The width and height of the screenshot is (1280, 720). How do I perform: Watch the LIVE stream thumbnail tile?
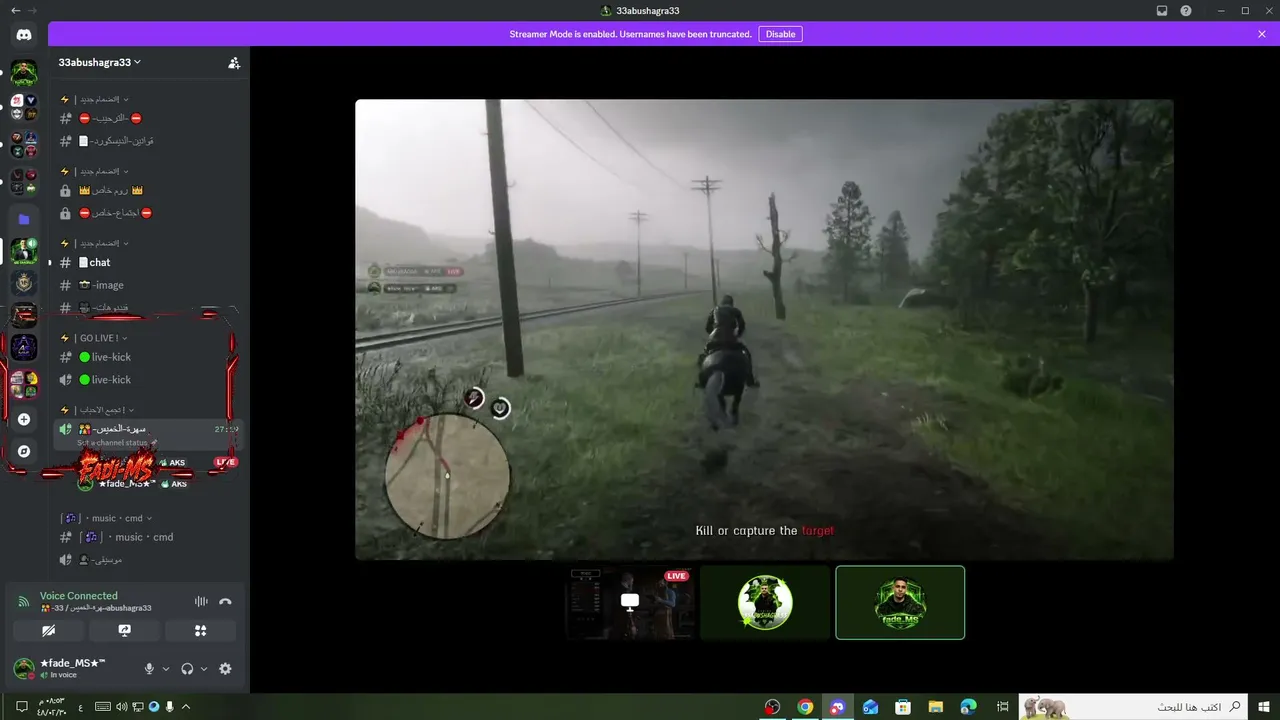630,602
